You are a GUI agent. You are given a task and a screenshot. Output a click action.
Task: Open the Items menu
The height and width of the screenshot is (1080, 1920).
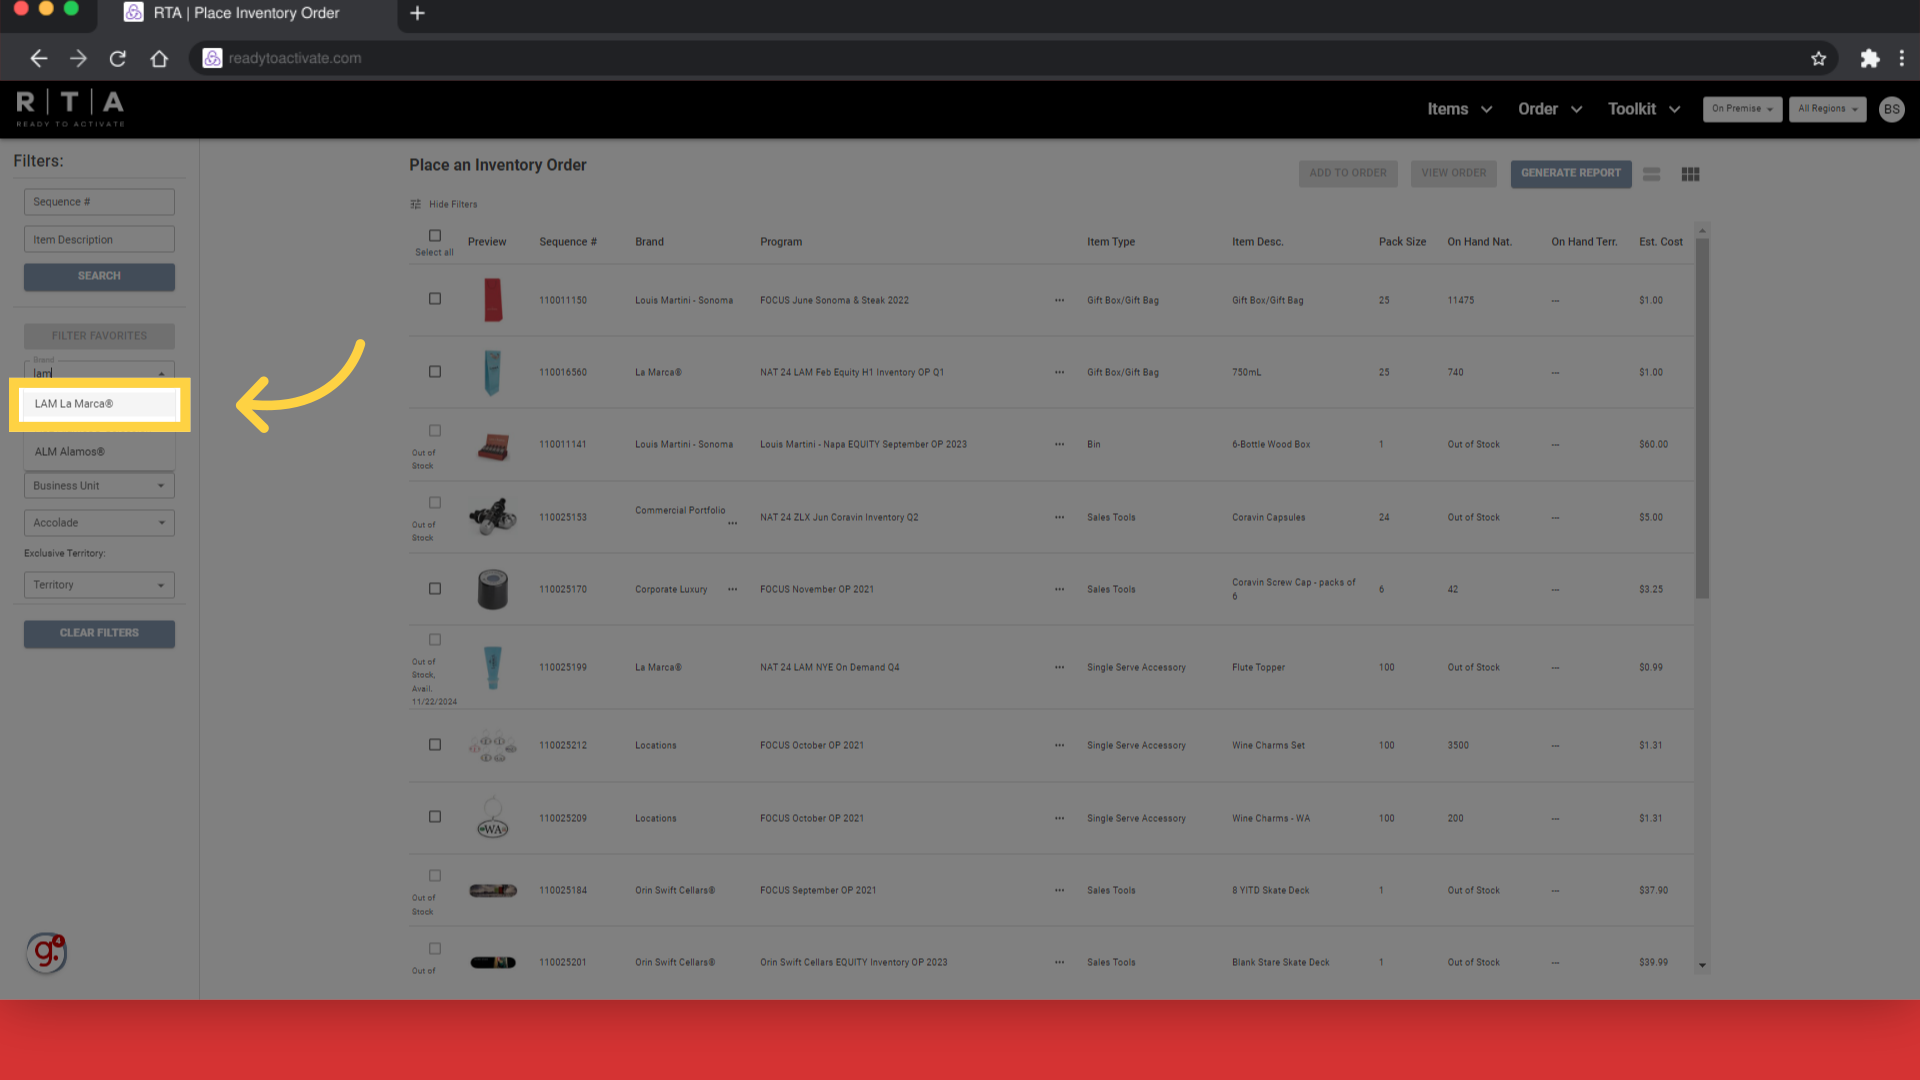(x=1459, y=109)
